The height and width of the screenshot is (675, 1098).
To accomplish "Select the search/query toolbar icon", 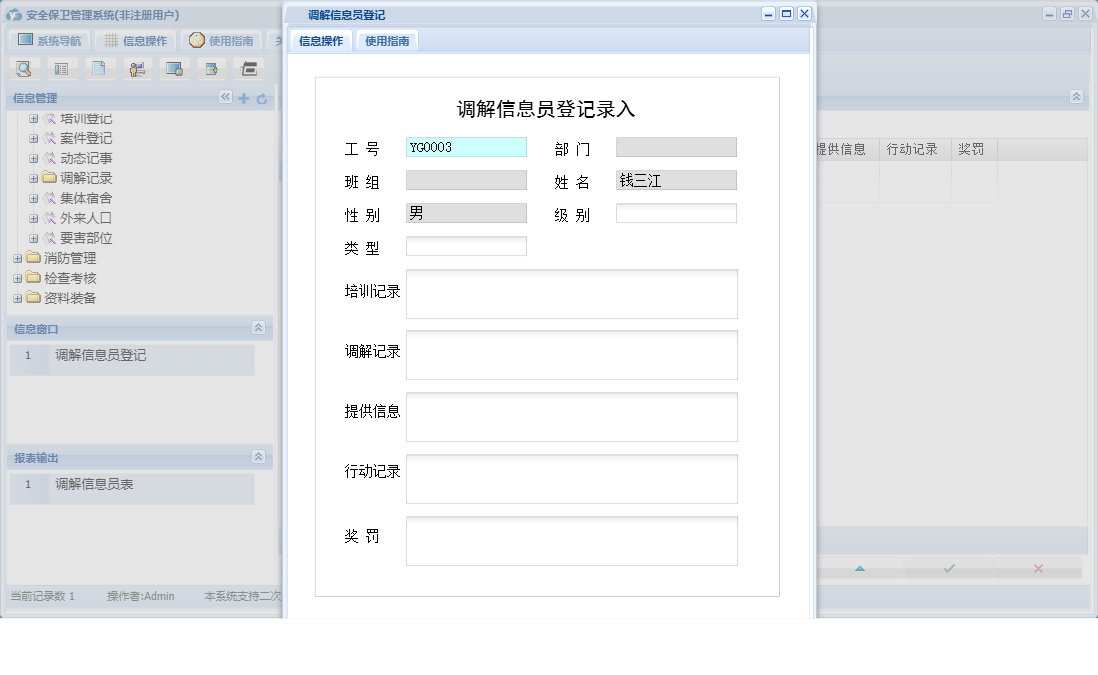I will (x=24, y=68).
